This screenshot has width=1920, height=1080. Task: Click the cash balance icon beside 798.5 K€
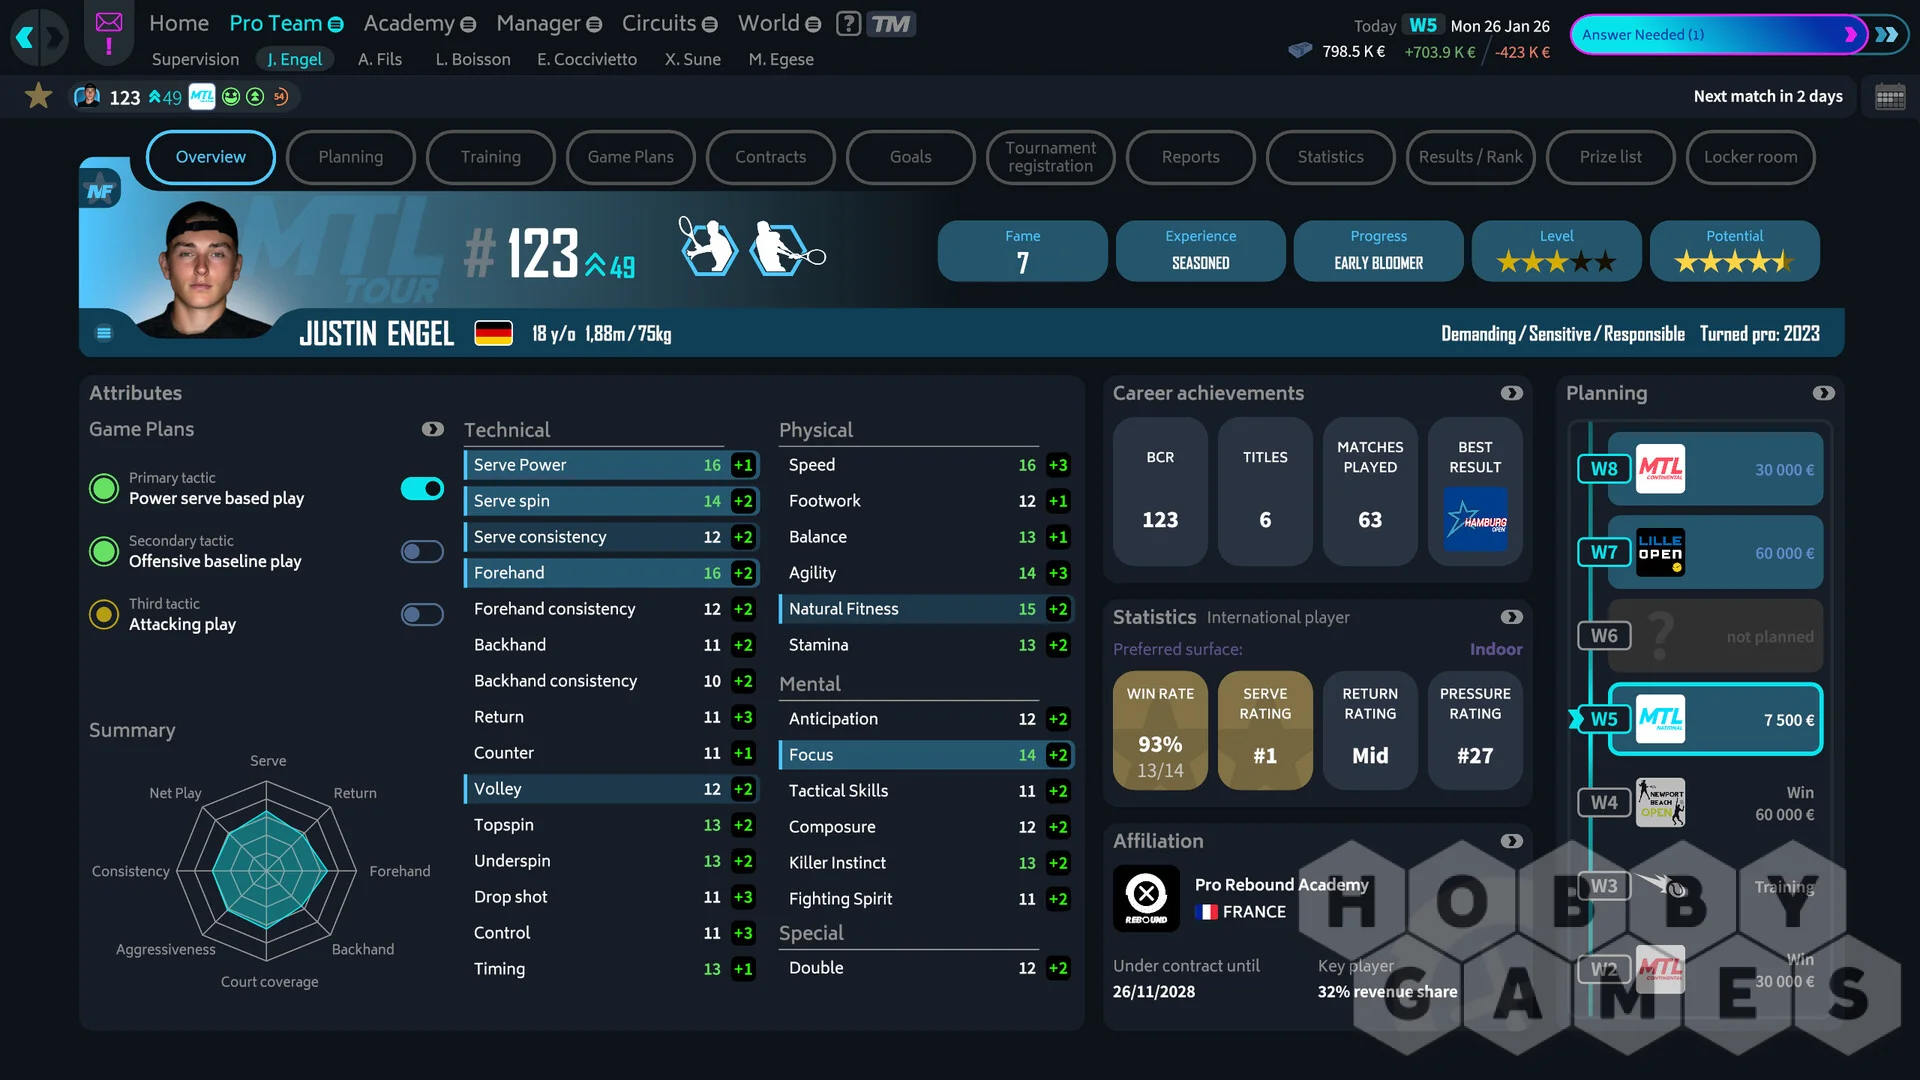pos(1300,50)
